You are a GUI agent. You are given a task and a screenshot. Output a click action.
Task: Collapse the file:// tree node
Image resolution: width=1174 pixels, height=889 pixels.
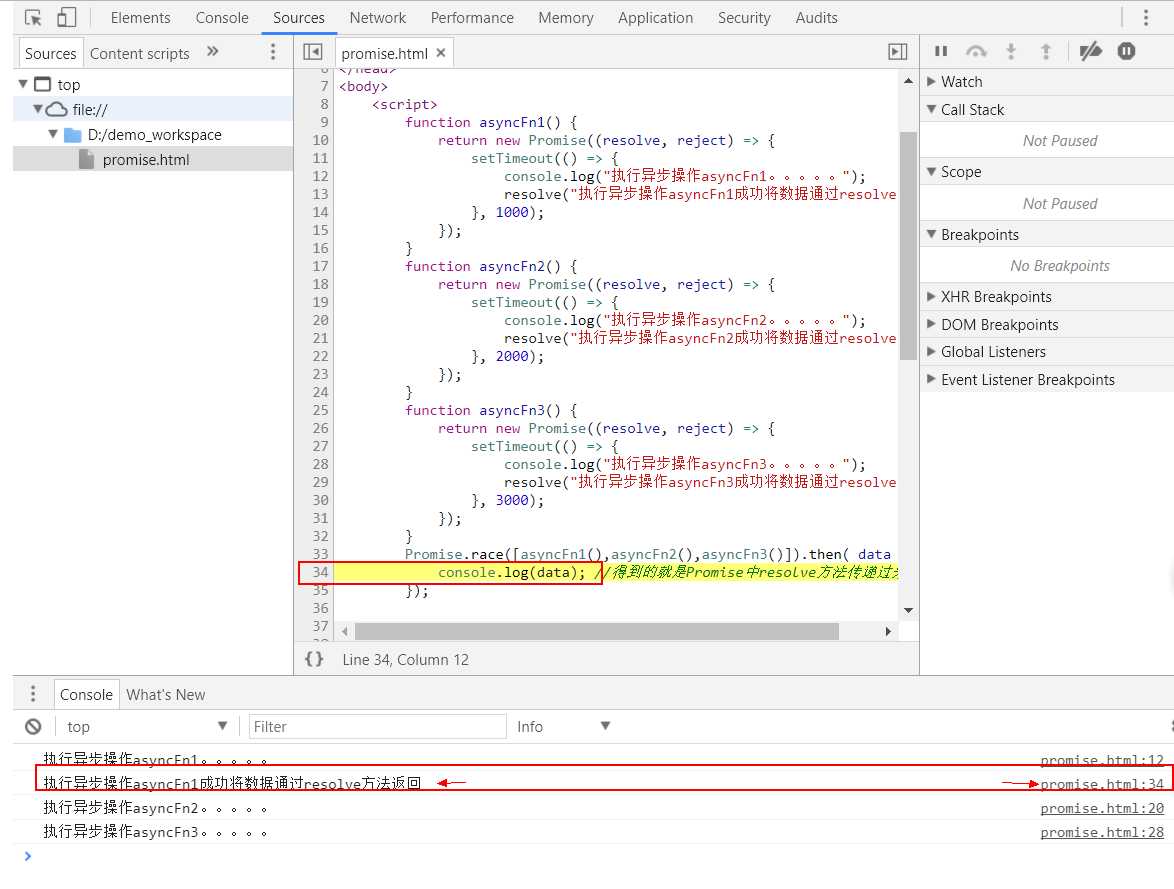pos(37,109)
